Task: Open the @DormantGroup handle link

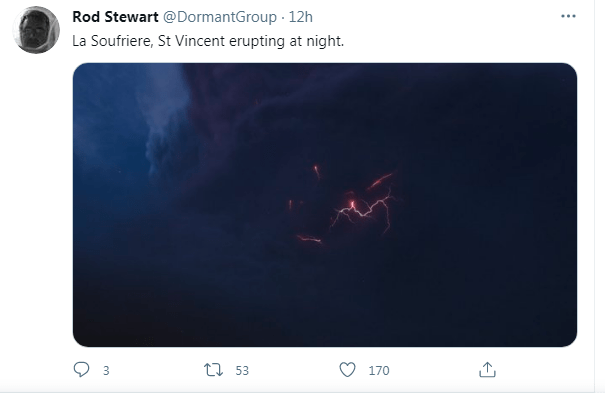Action: click(x=220, y=17)
